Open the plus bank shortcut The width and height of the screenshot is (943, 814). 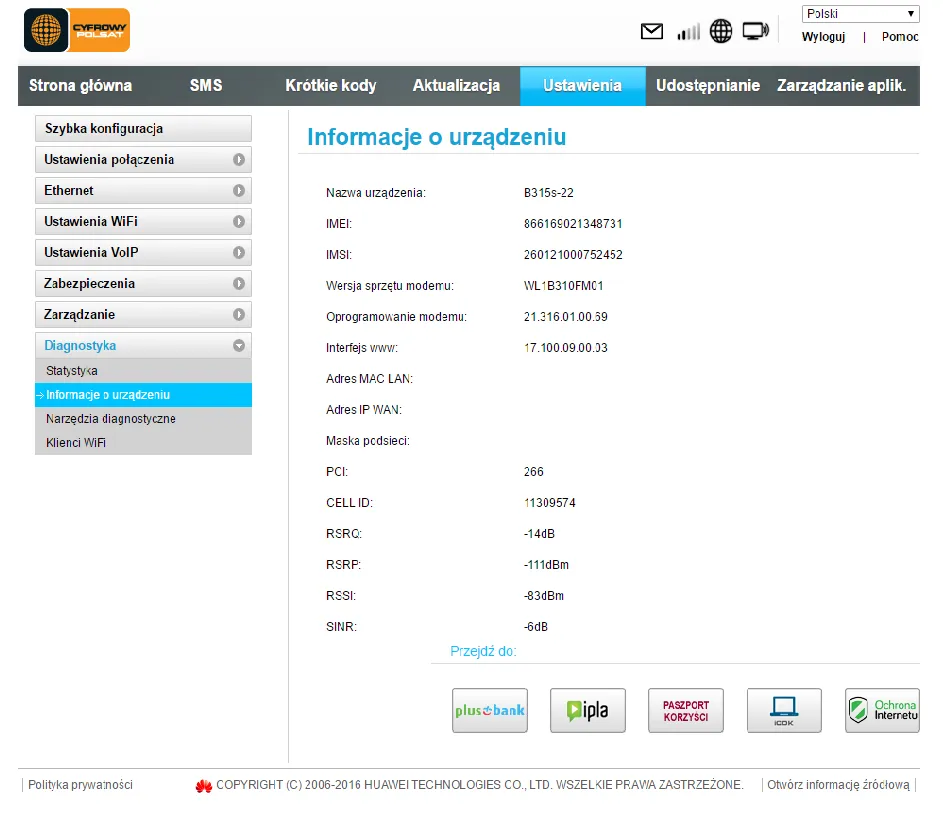490,711
